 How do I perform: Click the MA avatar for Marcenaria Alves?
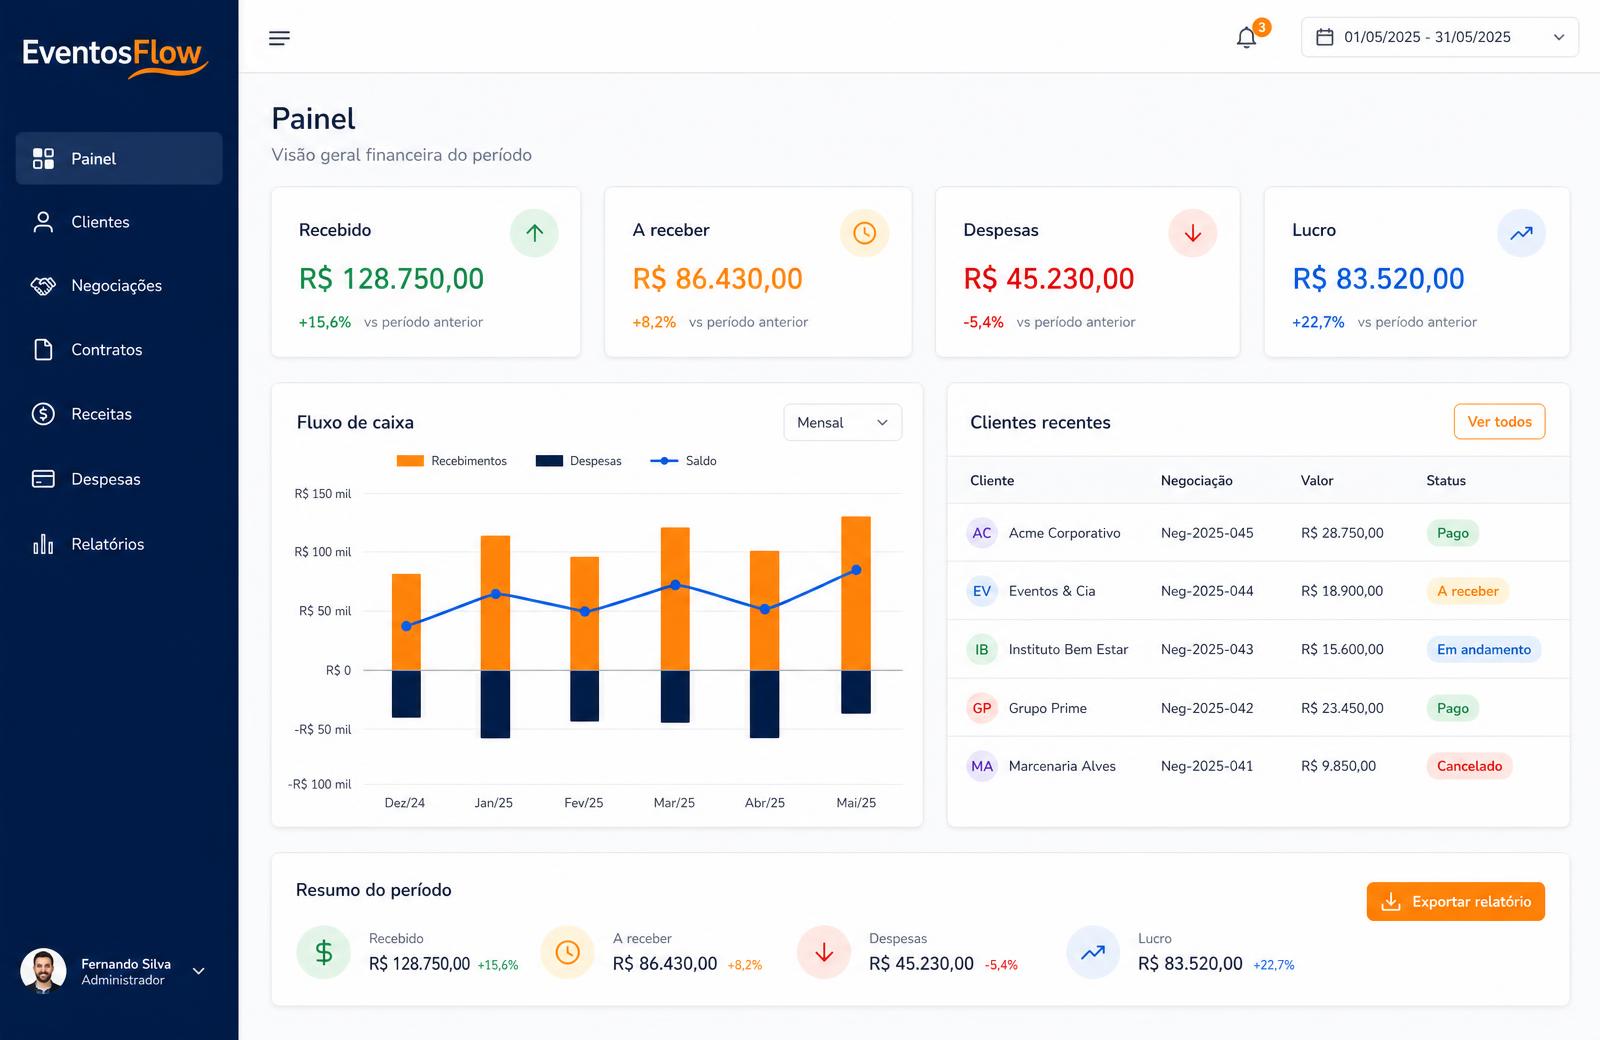tap(982, 766)
